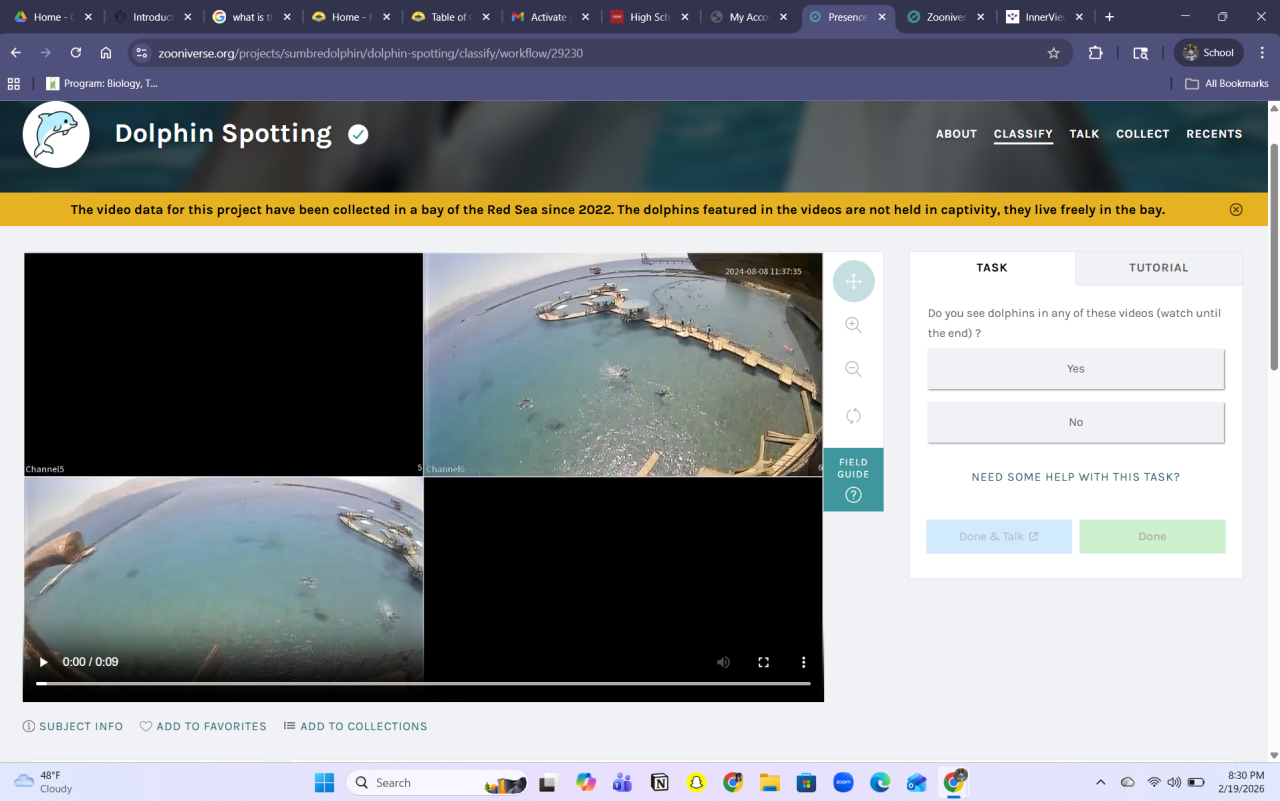
Task: Zoom out of the video subject
Action: [x=853, y=369]
